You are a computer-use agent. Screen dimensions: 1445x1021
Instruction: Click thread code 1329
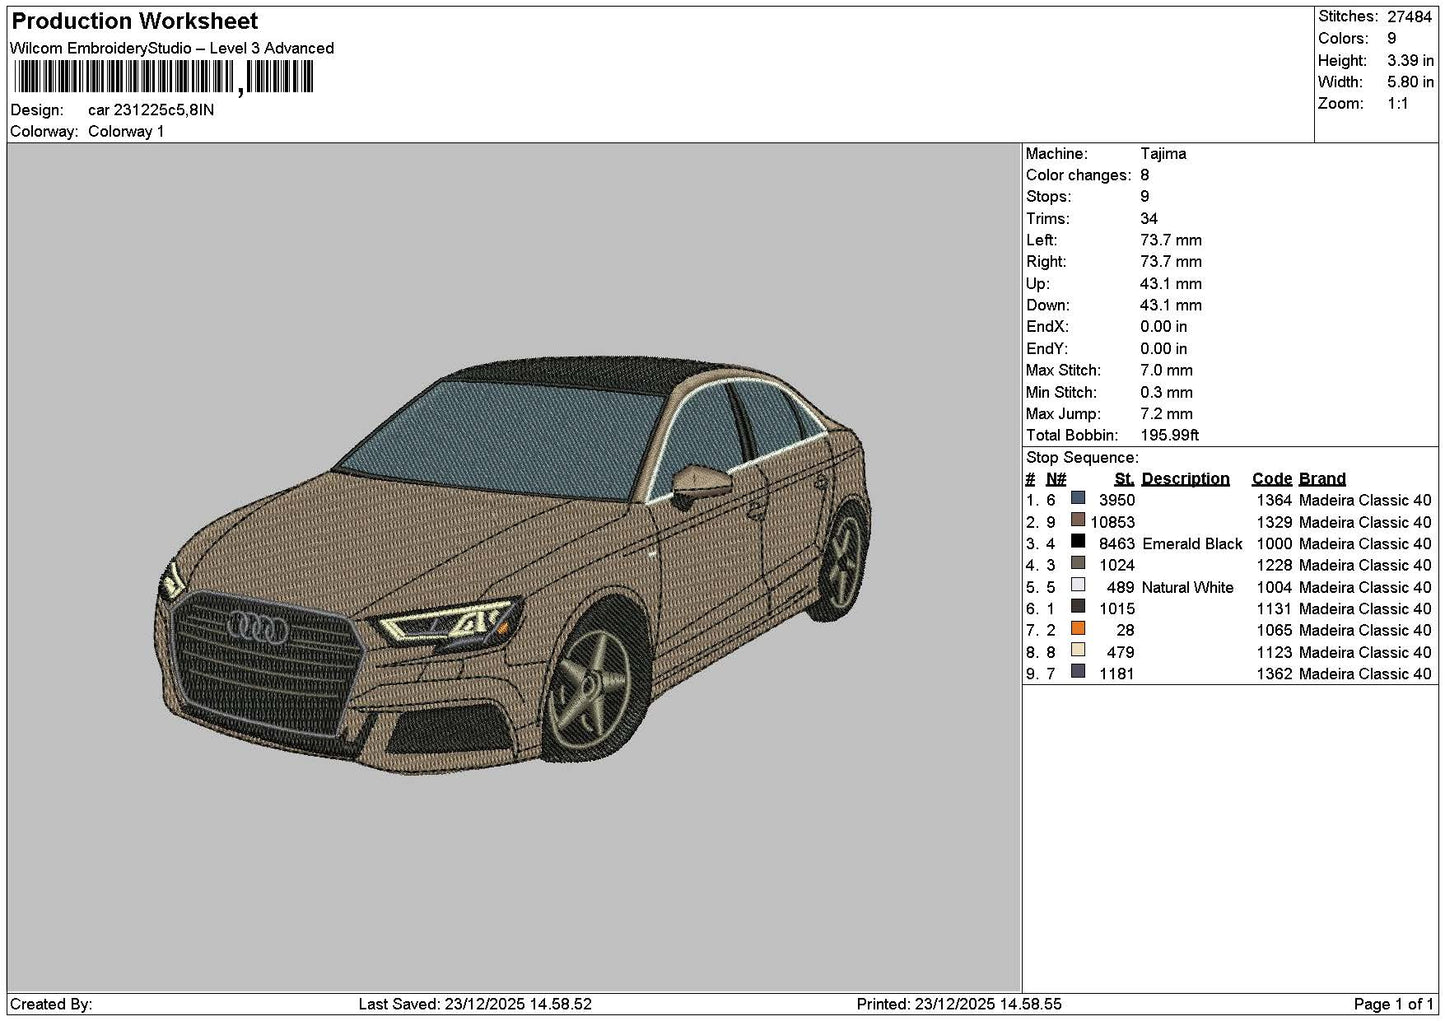pyautogui.click(x=1274, y=522)
